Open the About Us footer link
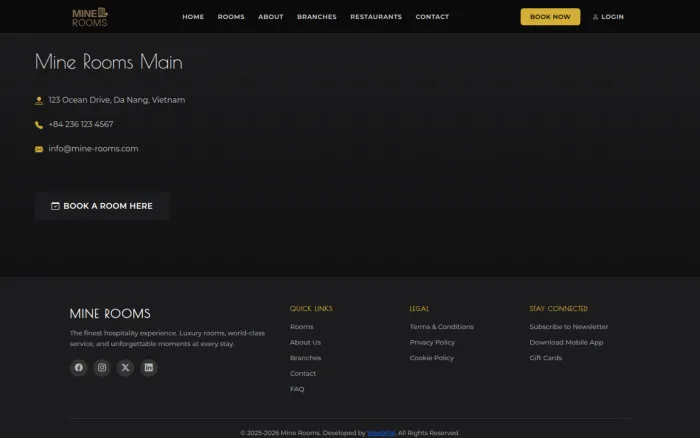This screenshot has height=438, width=700. [x=305, y=342]
